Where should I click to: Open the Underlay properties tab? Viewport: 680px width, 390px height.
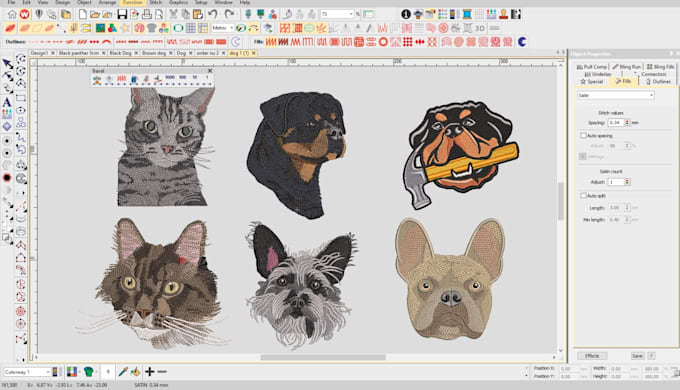tap(598, 75)
